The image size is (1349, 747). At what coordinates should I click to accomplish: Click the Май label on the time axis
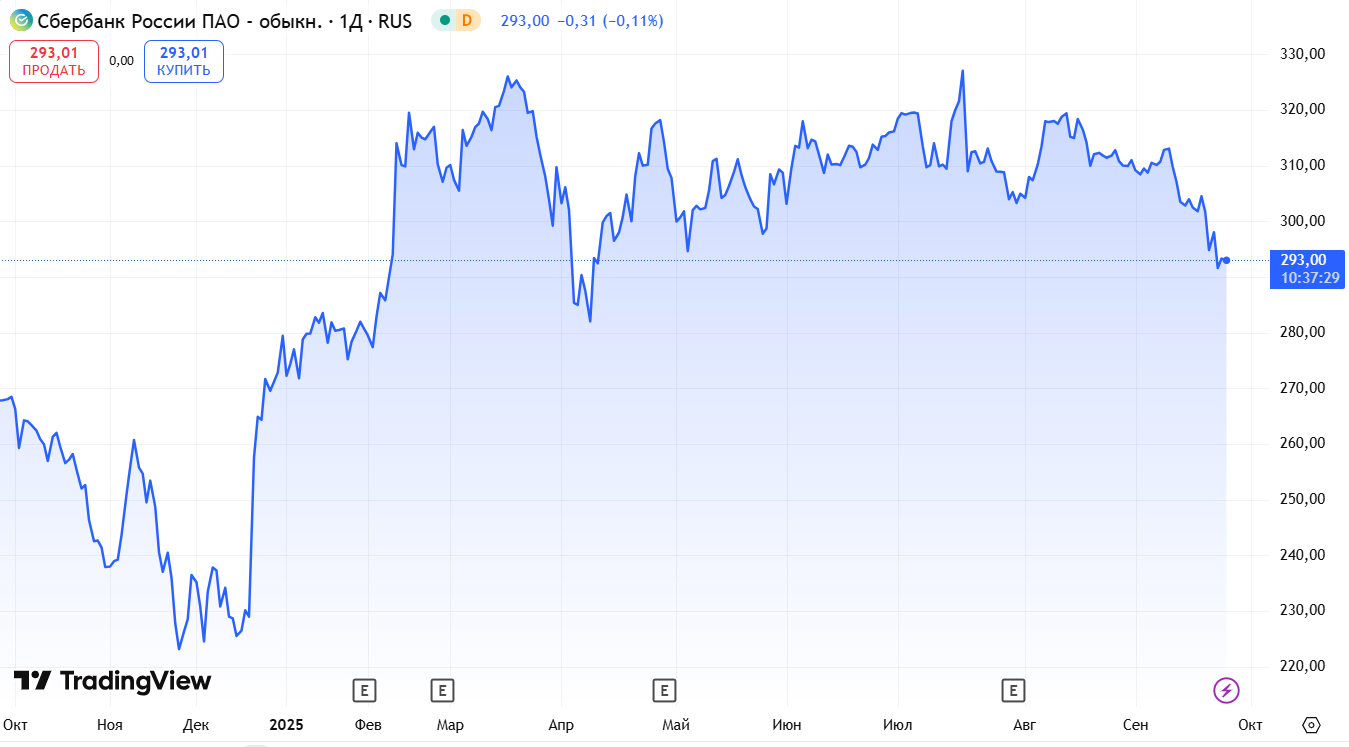[676, 725]
